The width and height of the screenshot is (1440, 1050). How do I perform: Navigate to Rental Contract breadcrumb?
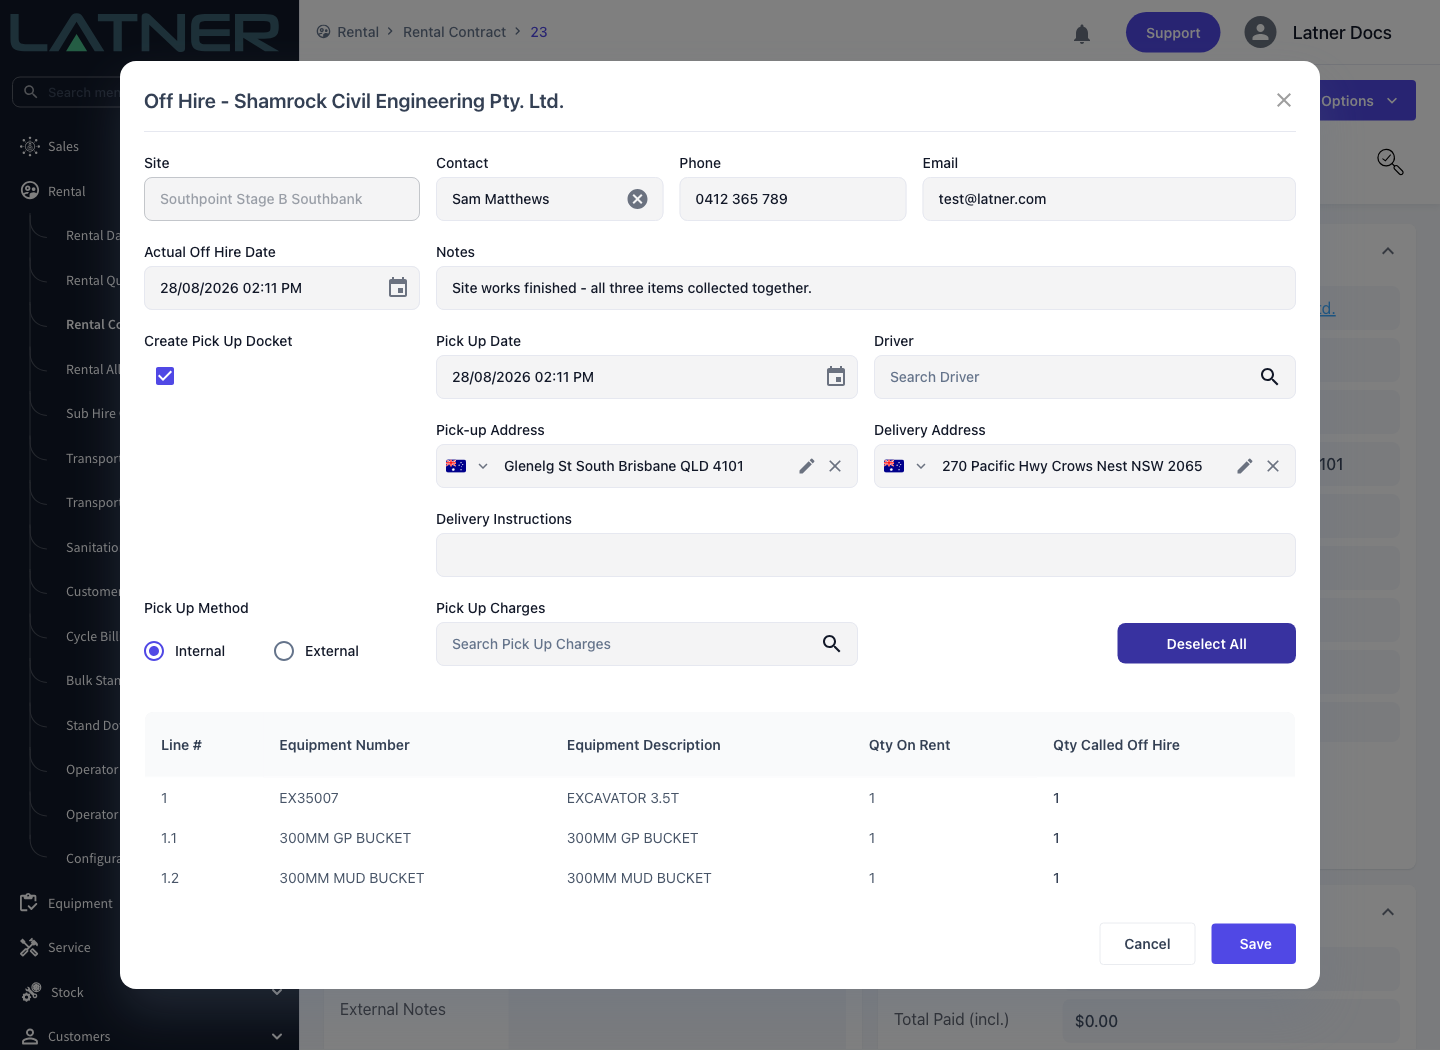coord(454,32)
